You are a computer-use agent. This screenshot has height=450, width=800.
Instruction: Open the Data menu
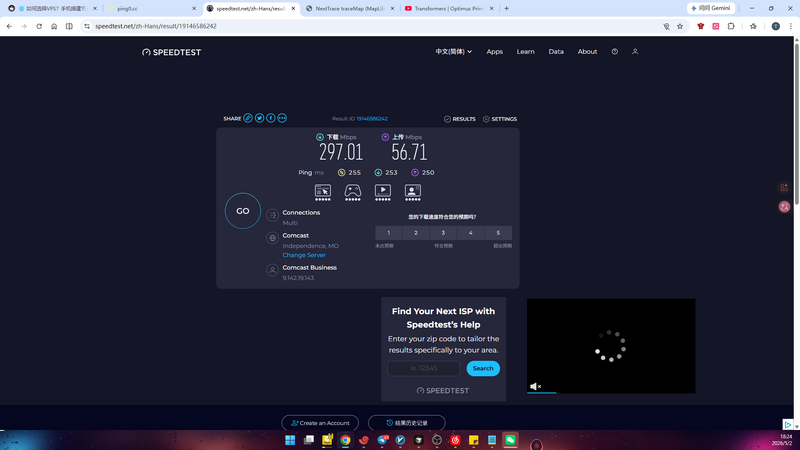pyautogui.click(x=556, y=52)
